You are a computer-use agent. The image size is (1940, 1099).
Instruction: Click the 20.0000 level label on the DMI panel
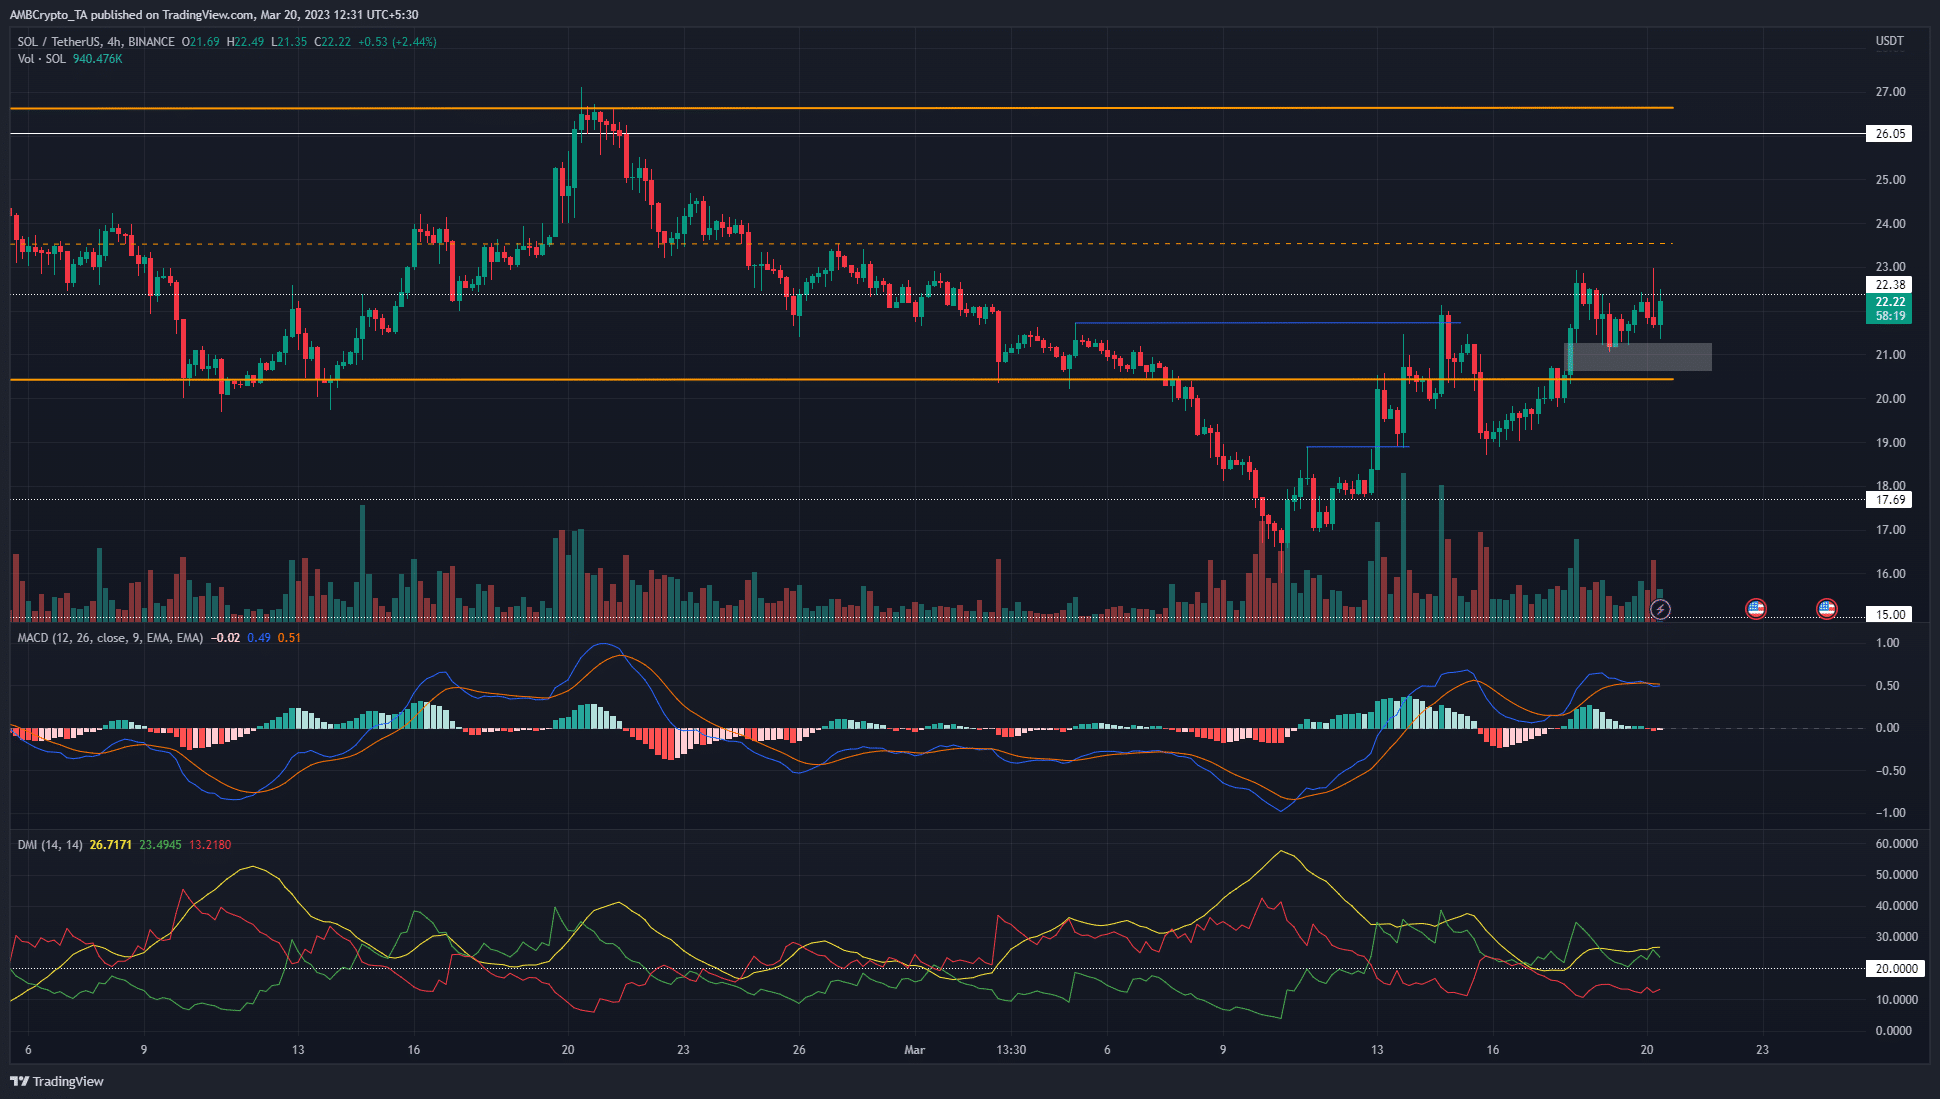[1896, 968]
